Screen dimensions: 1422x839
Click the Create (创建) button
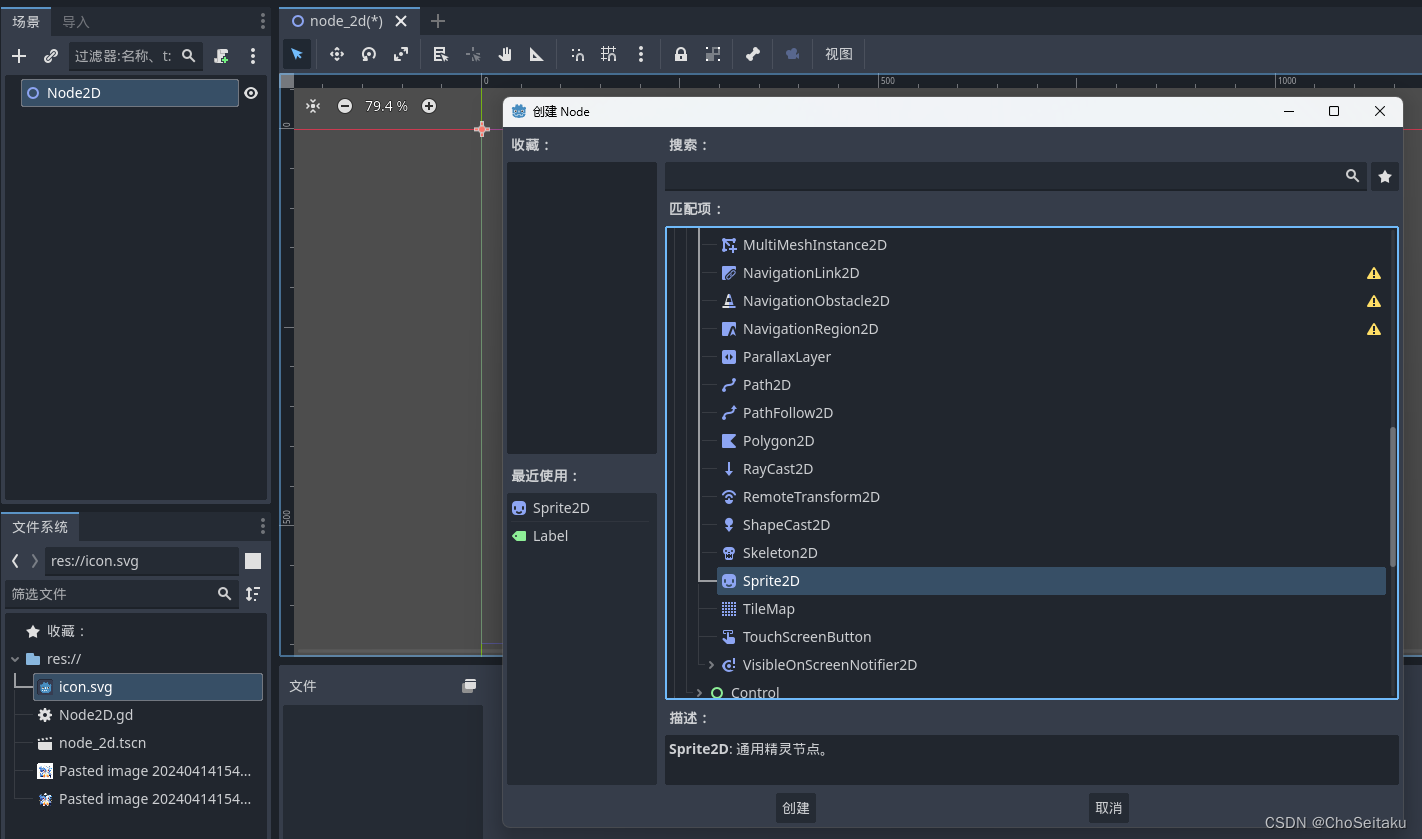(796, 808)
